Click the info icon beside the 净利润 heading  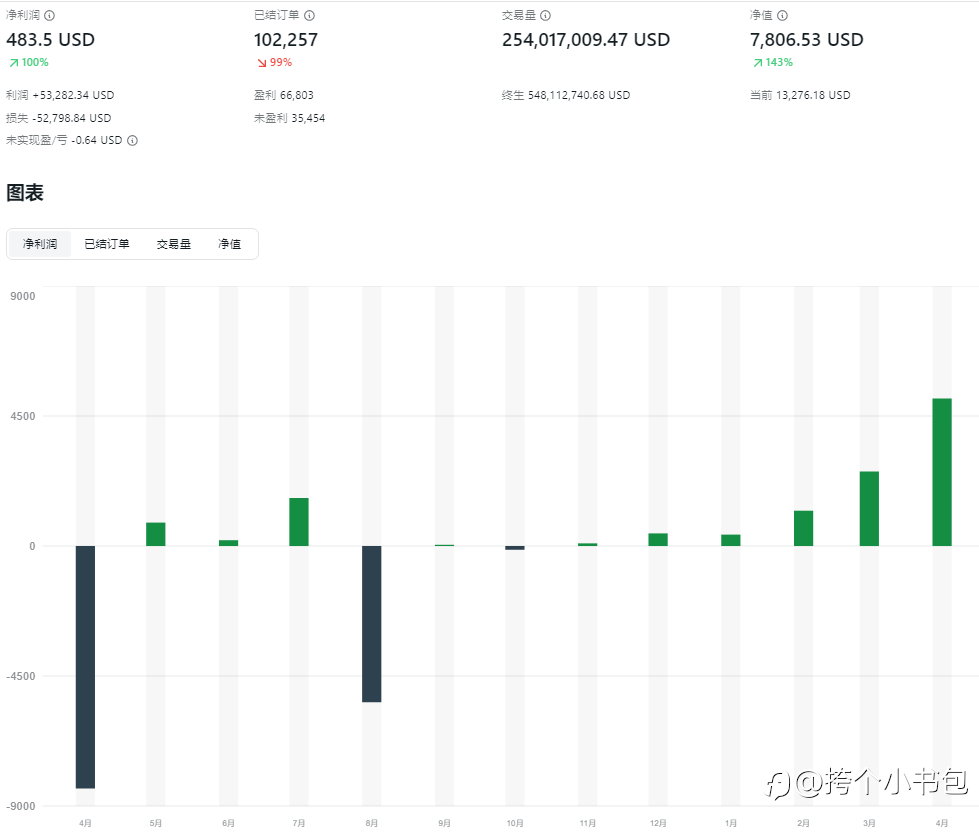click(x=50, y=16)
